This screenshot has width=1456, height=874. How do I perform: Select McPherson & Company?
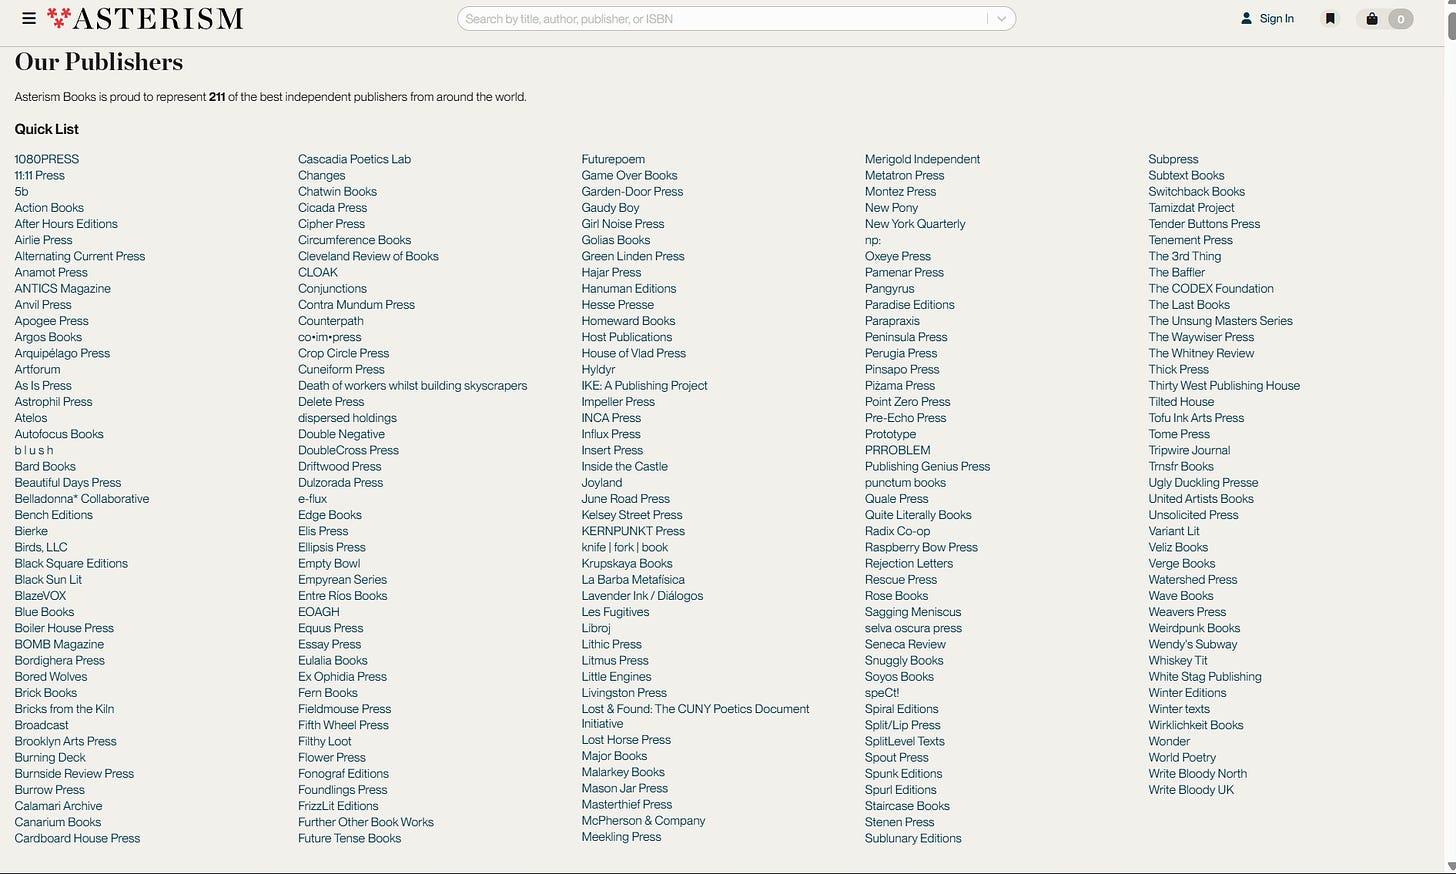point(643,820)
